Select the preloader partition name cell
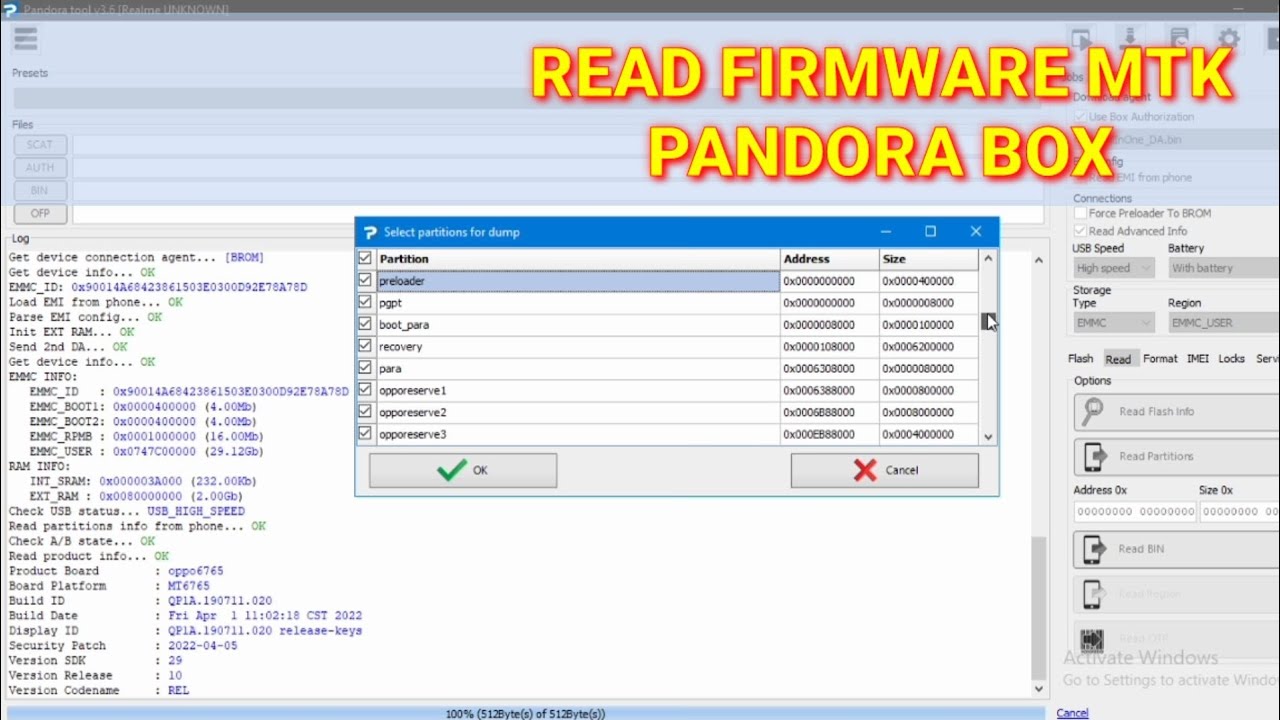Screen dimensions: 1280x720 click(x=577, y=281)
